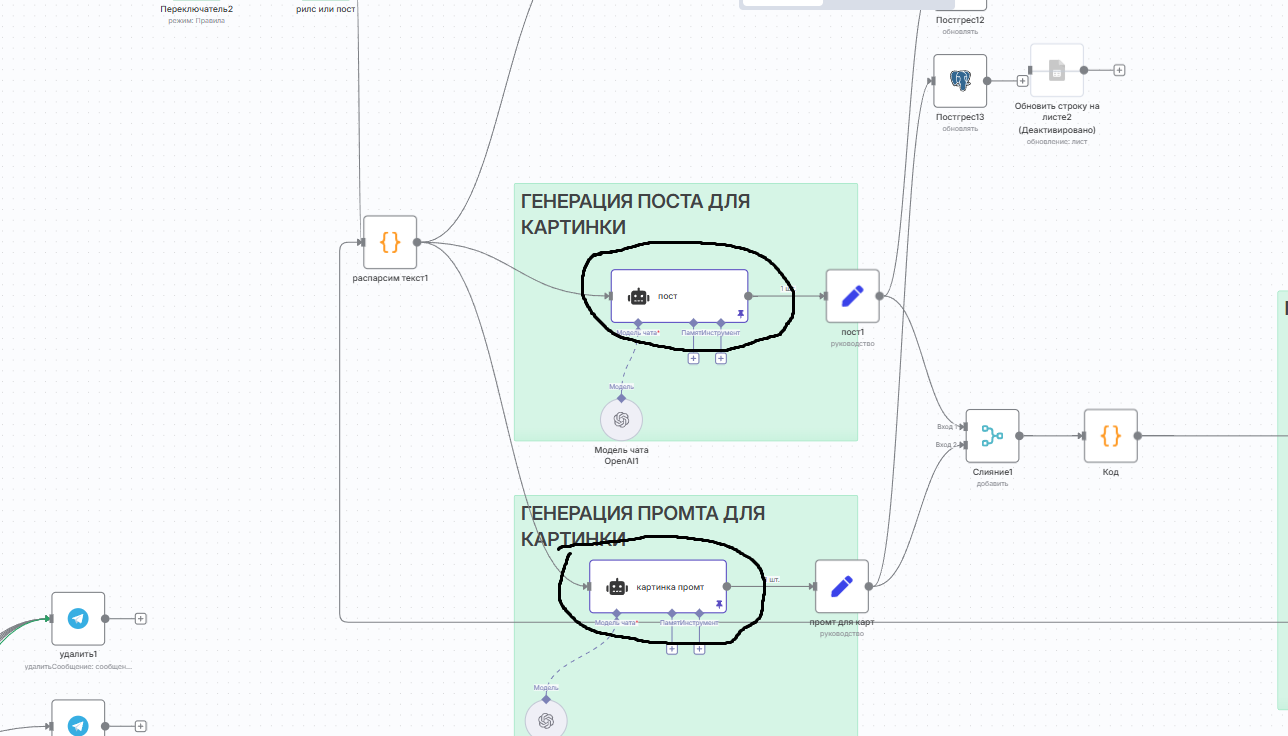Click "Модель" diamond atop "Модель чата OpenAI1"
This screenshot has height=736, width=1288.
point(621,398)
